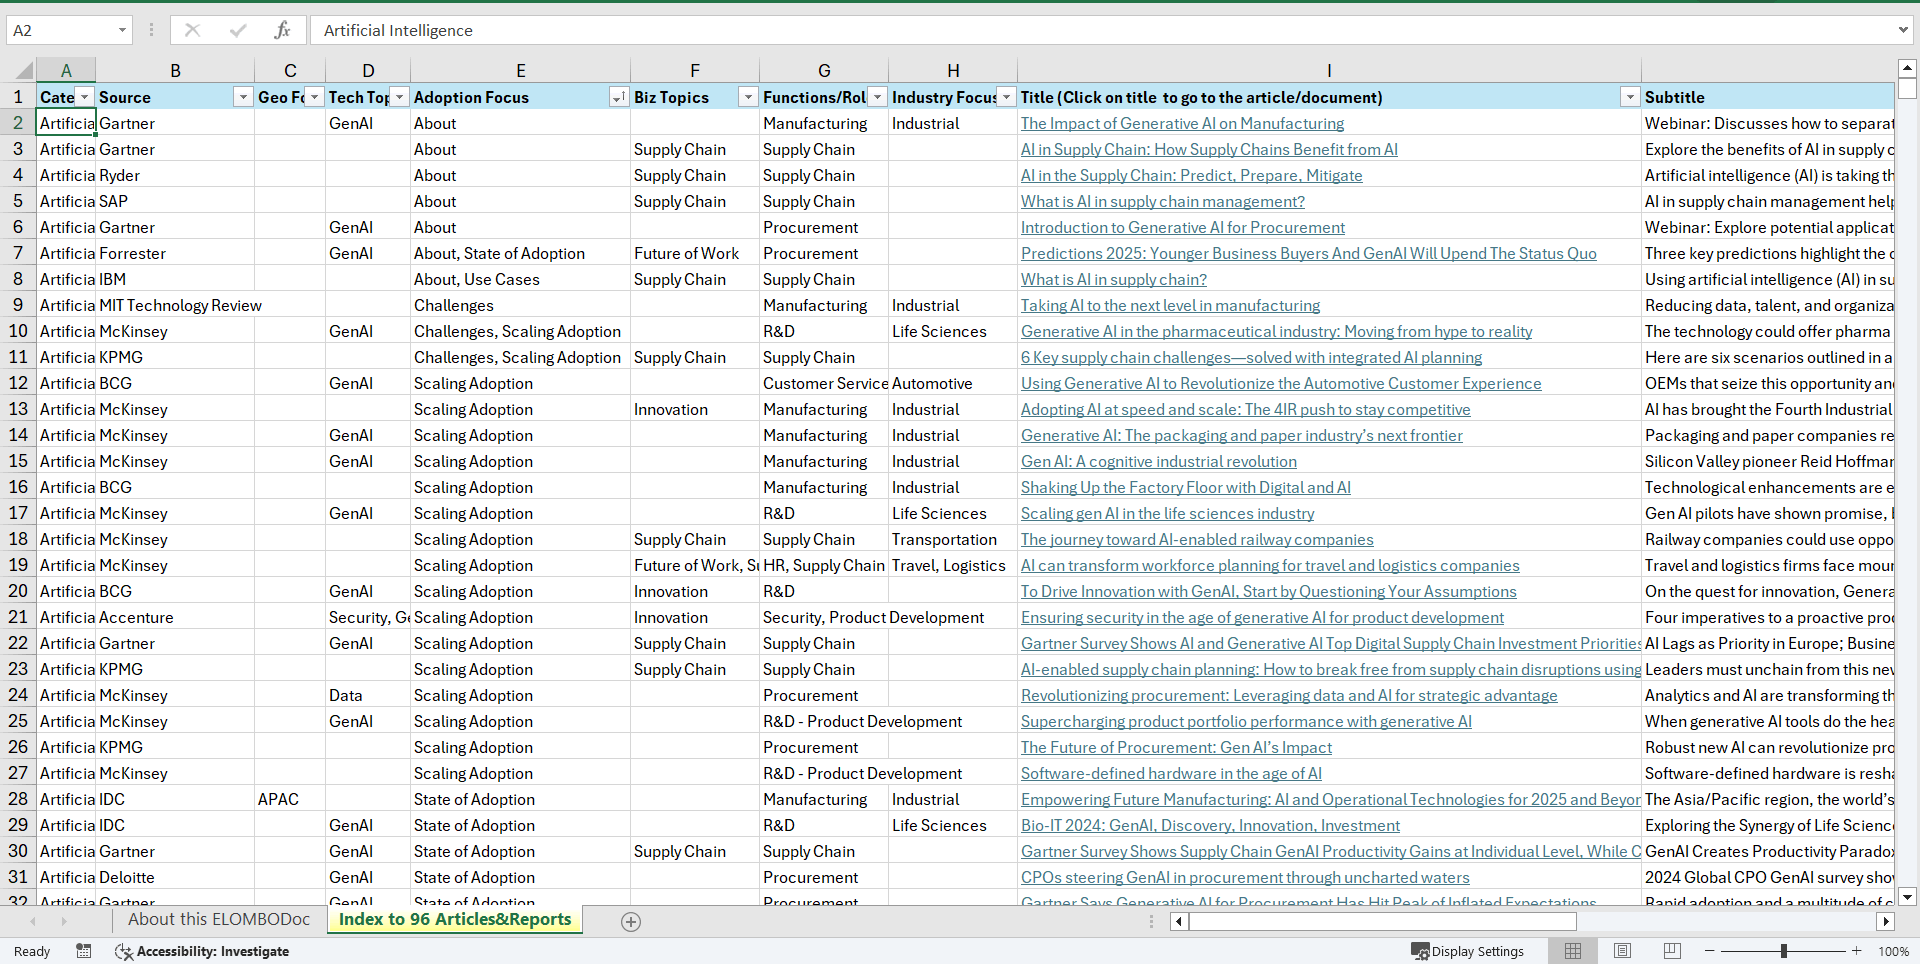Open the Tech Topic filter dropdown
The width and height of the screenshot is (1920, 966).
click(x=400, y=97)
